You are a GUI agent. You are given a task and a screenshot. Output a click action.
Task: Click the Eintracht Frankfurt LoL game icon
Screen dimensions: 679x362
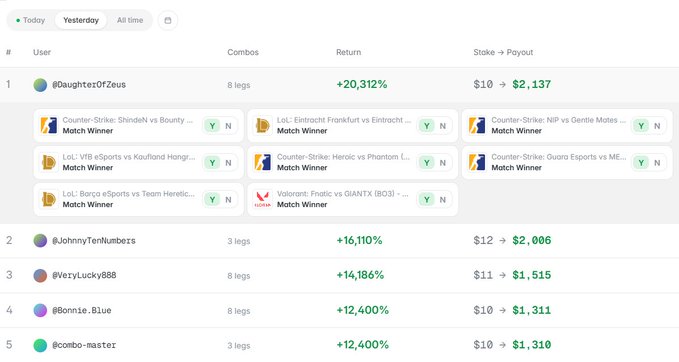(263, 126)
